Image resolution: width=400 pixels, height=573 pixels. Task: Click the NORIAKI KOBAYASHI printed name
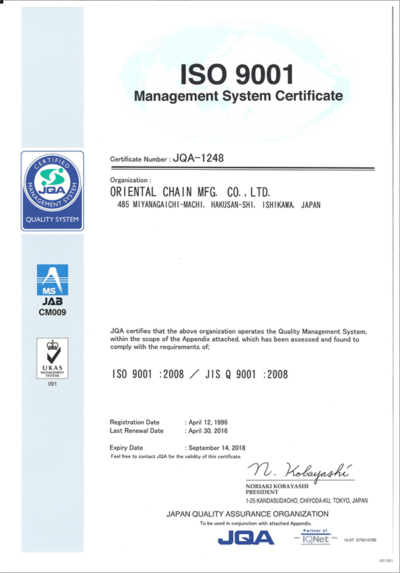(277, 486)
